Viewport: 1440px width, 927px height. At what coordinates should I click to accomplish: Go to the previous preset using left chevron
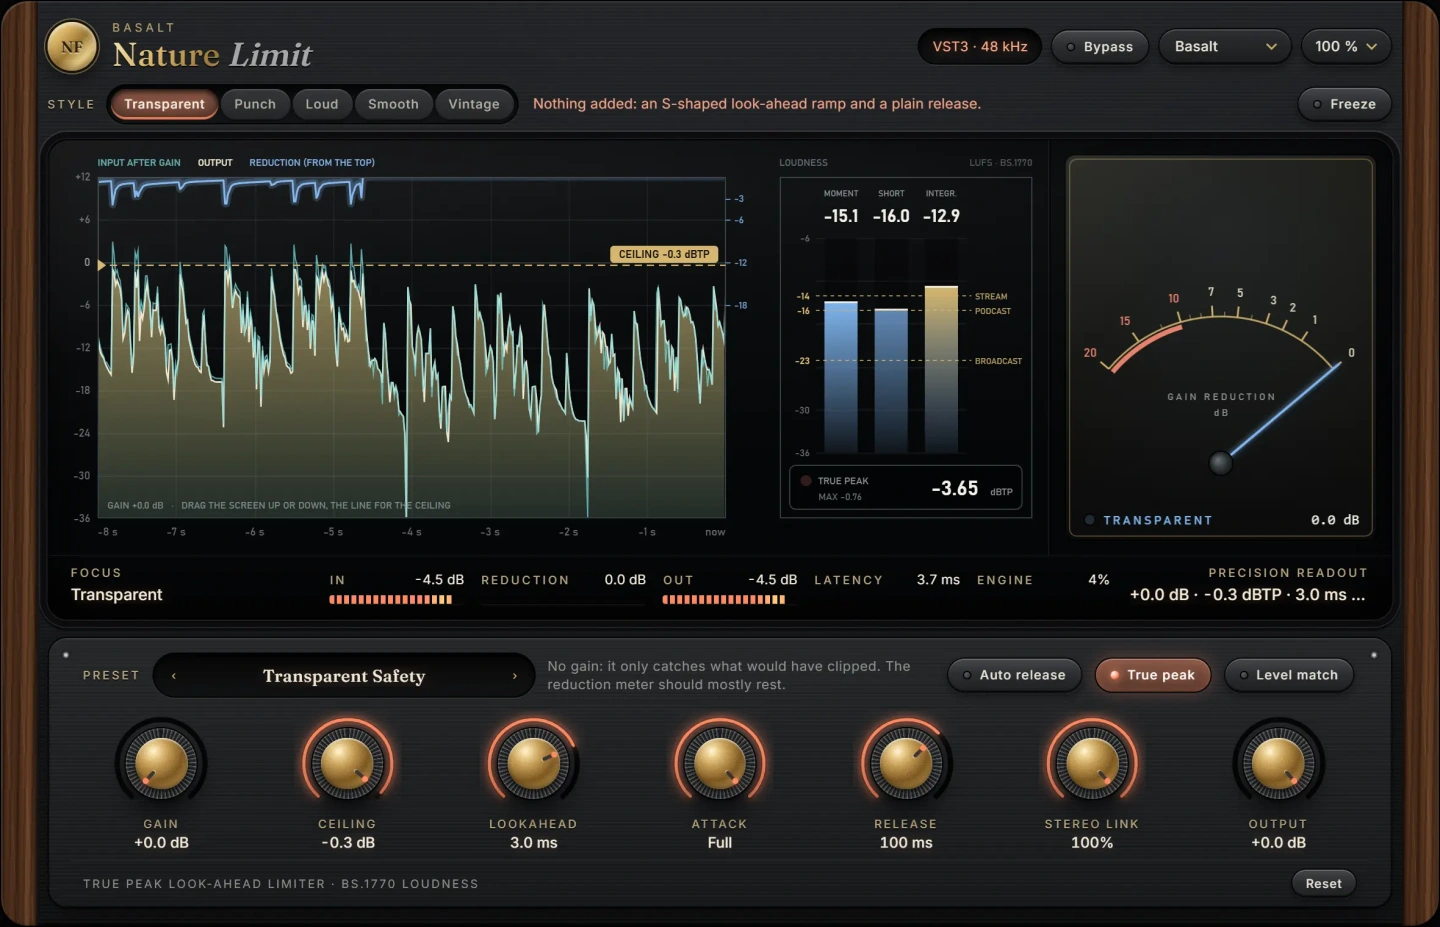point(174,676)
